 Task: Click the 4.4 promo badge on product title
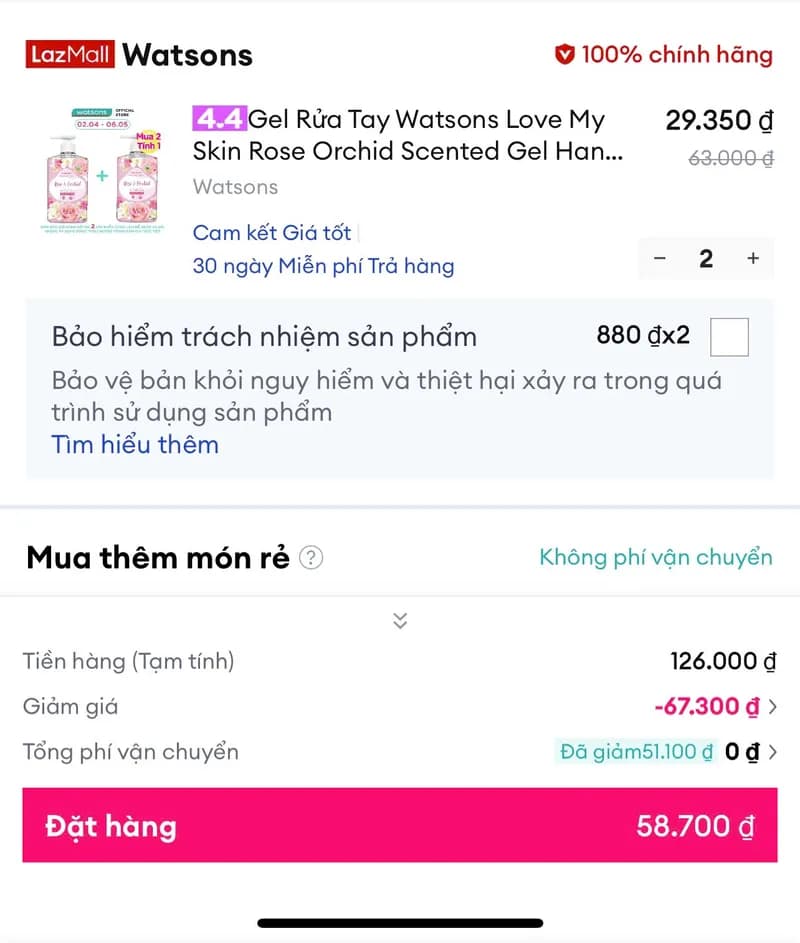pyautogui.click(x=219, y=118)
